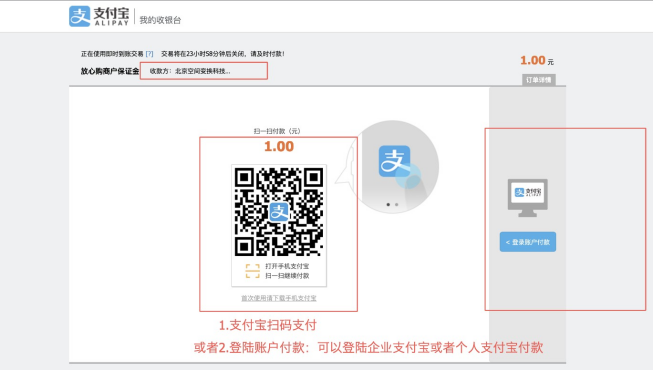Click the 扫一扫付款（元） label

point(277,131)
